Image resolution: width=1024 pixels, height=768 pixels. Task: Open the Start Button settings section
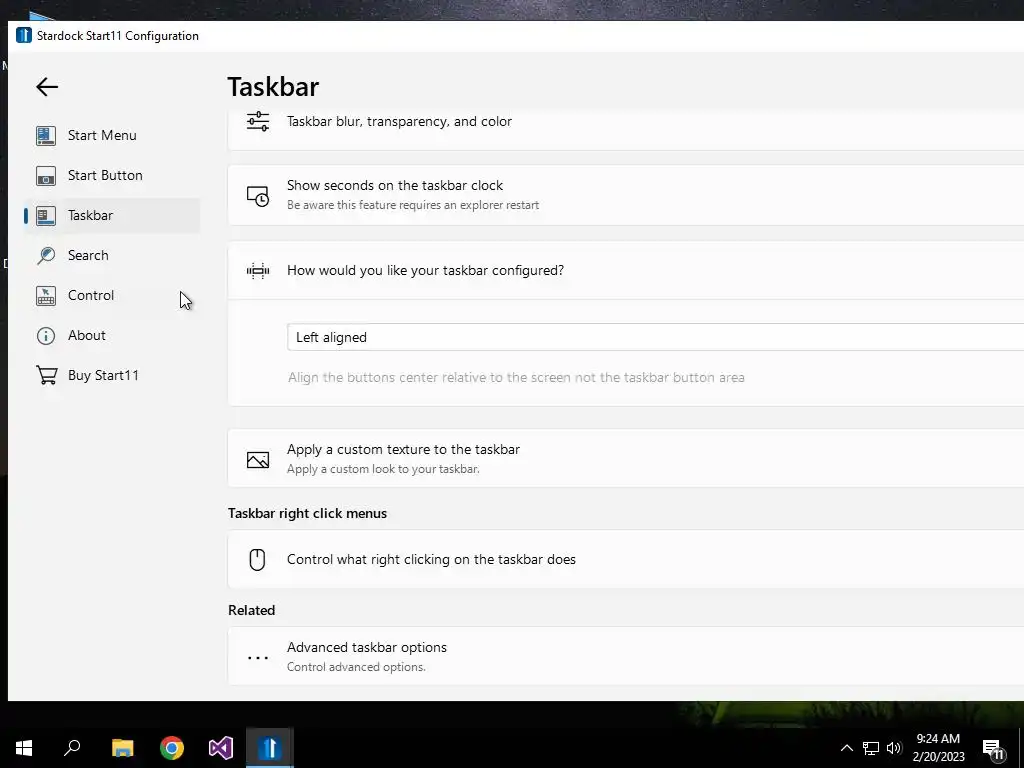[x=112, y=175]
